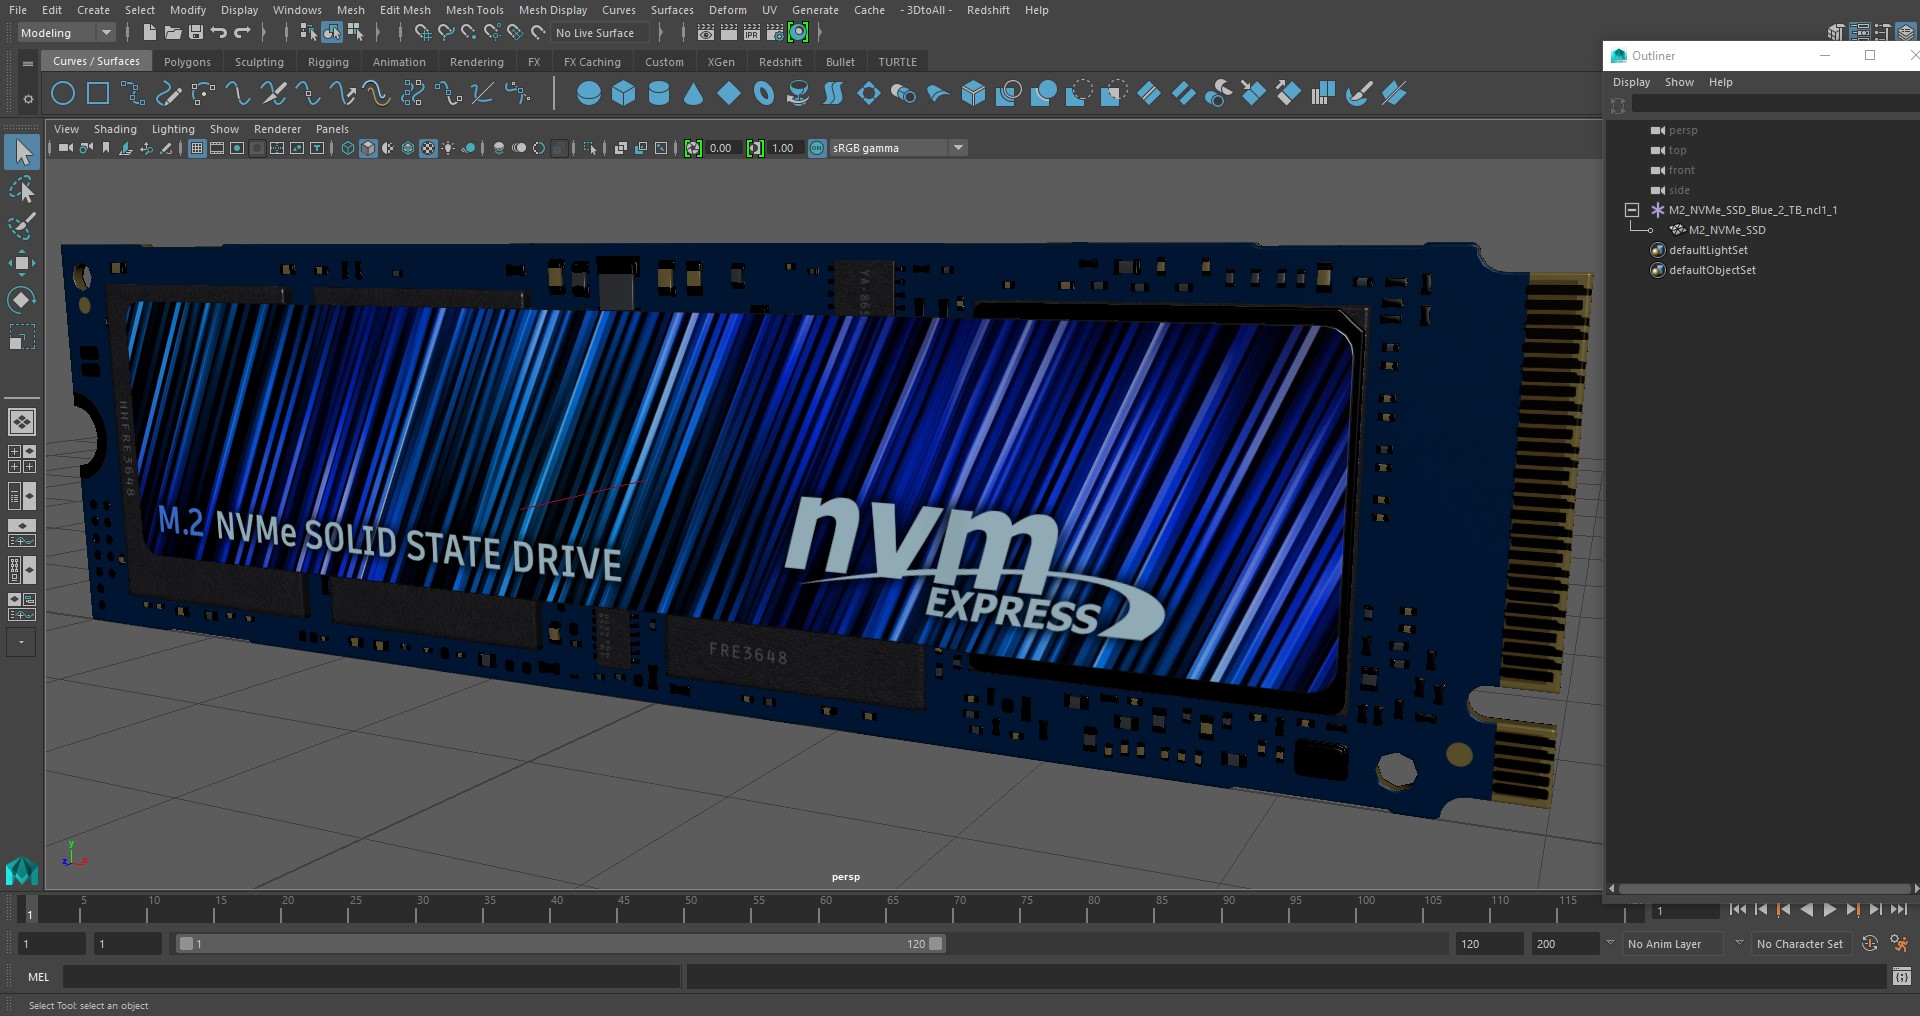Image resolution: width=1920 pixels, height=1016 pixels.
Task: Click the New scene icon
Action: click(x=149, y=33)
